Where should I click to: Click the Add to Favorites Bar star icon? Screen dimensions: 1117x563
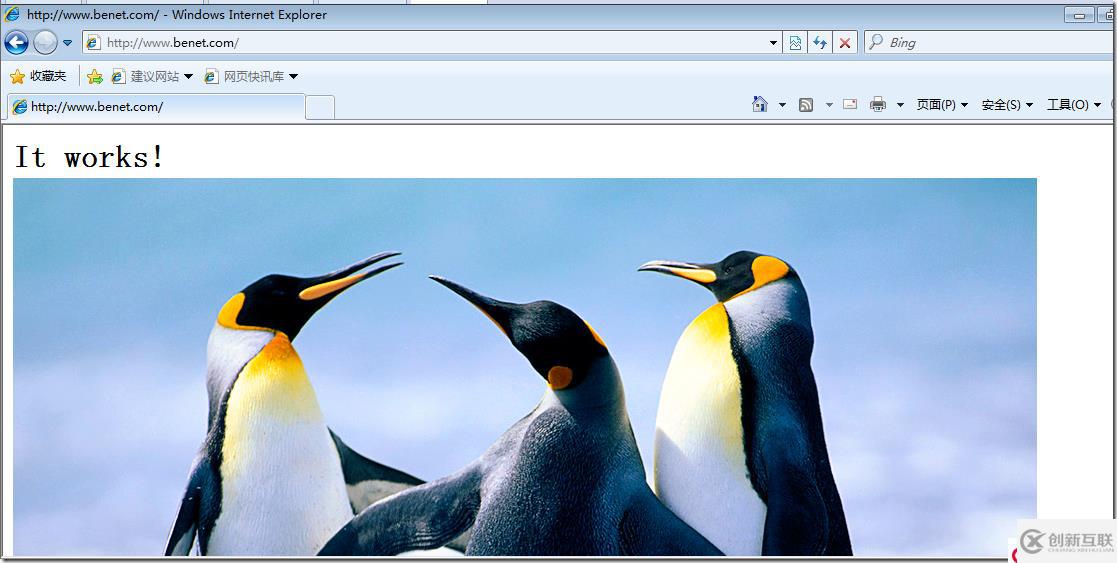(x=95, y=76)
